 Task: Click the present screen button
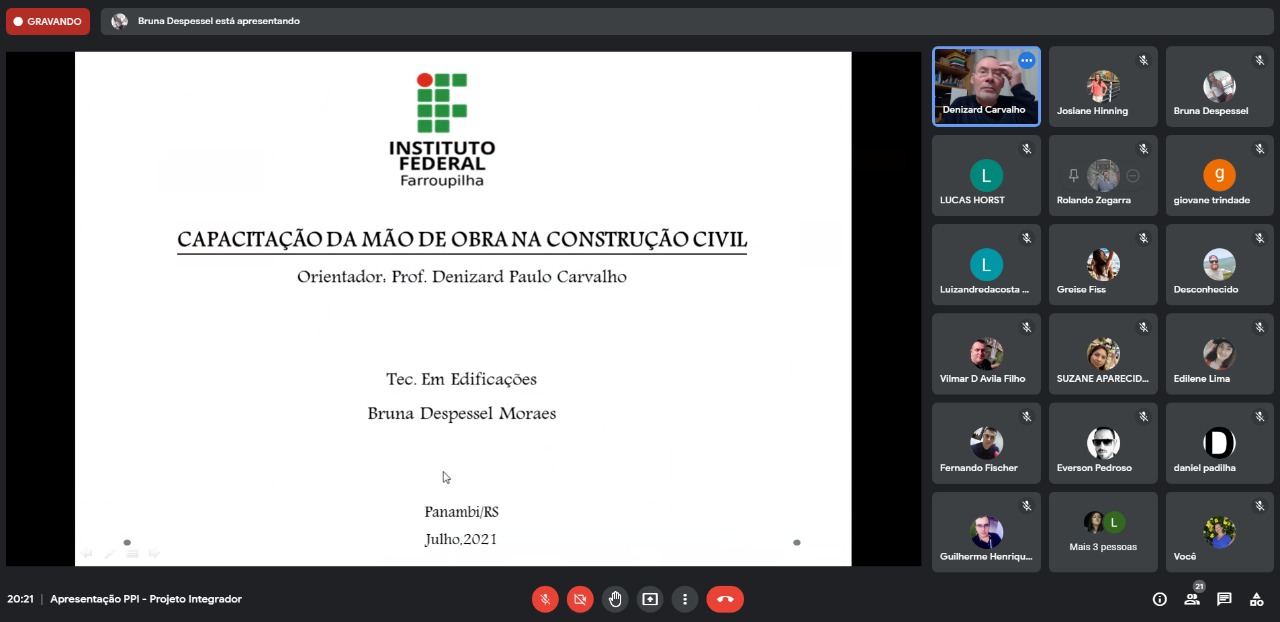(650, 599)
